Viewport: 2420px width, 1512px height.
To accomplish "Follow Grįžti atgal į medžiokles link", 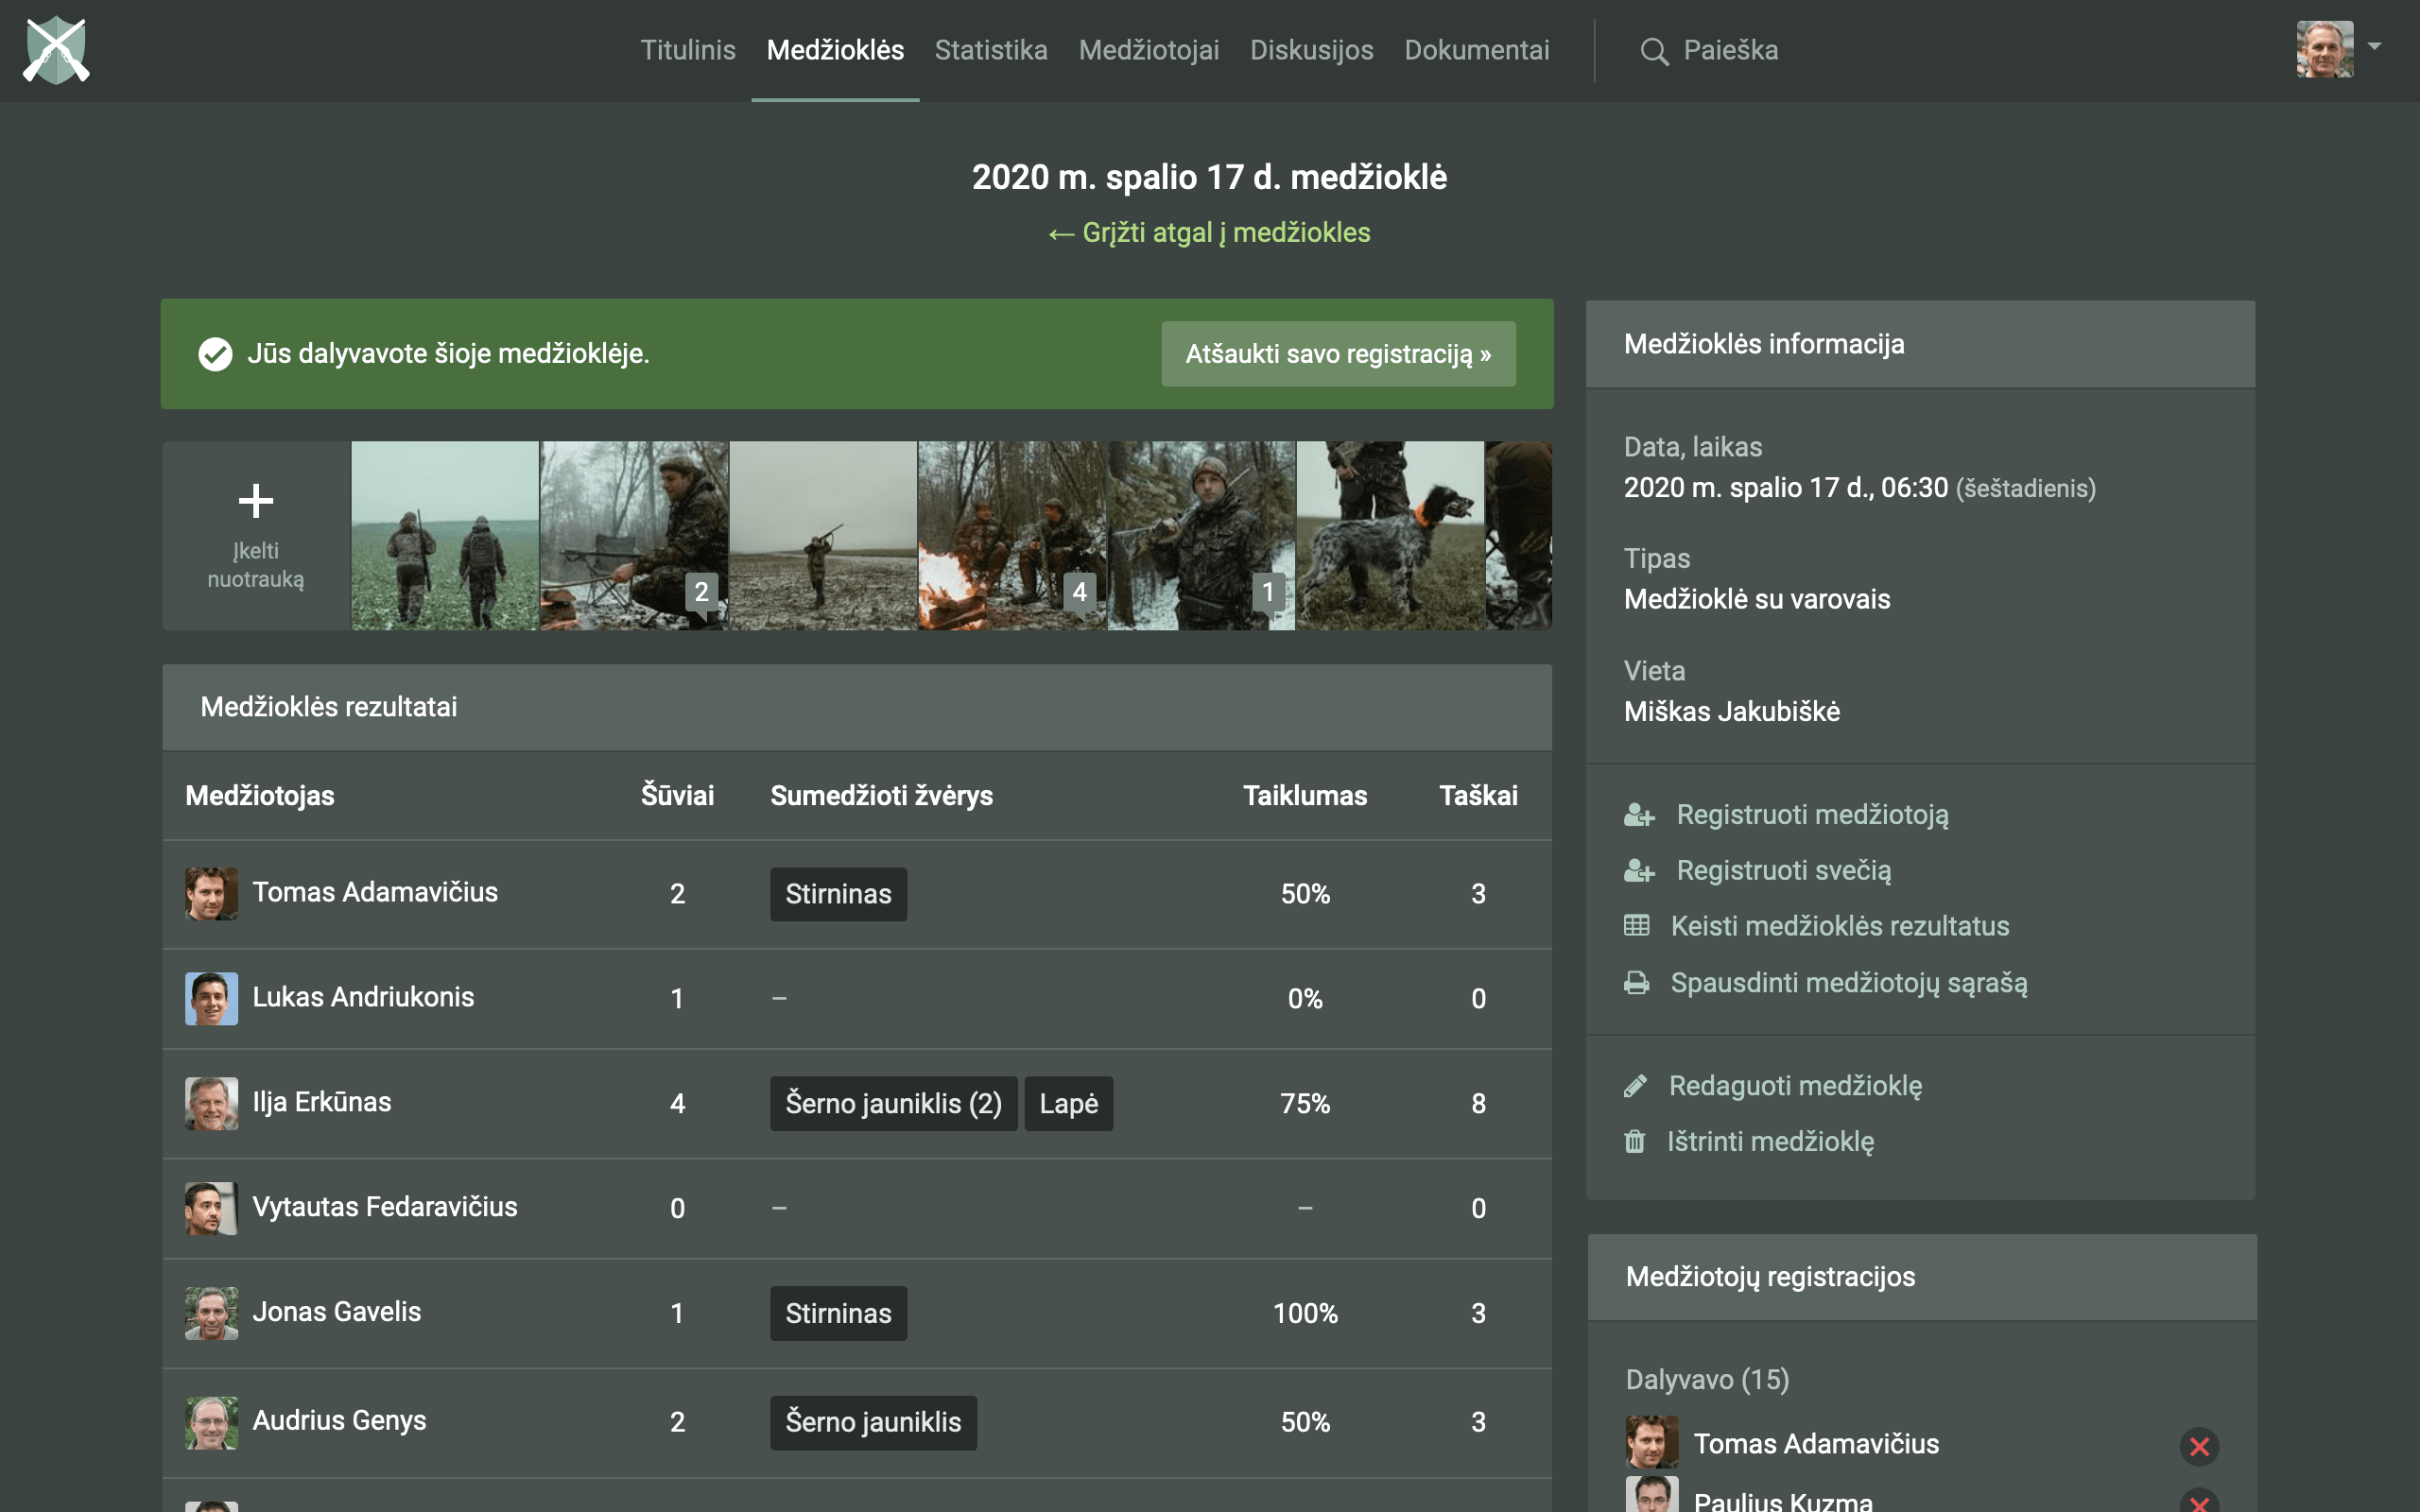I will point(1209,232).
